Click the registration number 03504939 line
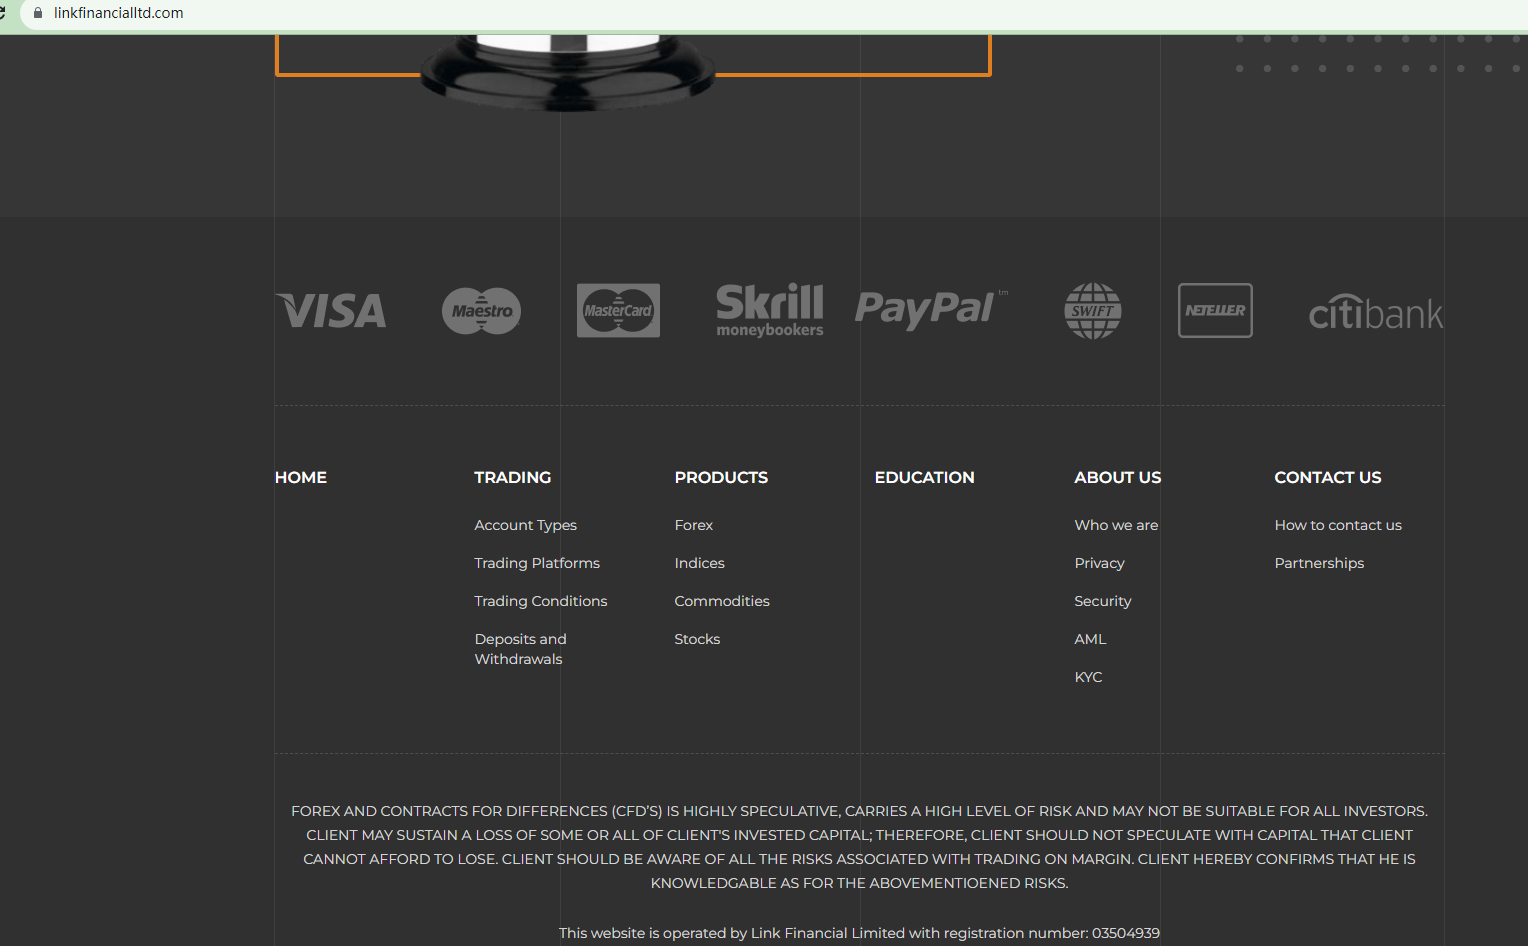Screen dimensions: 1528x946 (x=860, y=933)
